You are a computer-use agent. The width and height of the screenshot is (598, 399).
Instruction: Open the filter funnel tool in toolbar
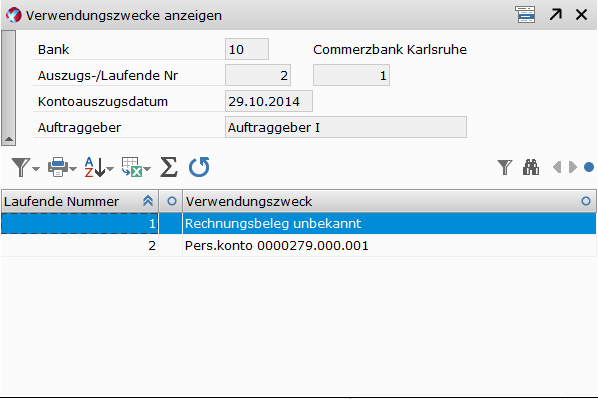[20, 167]
